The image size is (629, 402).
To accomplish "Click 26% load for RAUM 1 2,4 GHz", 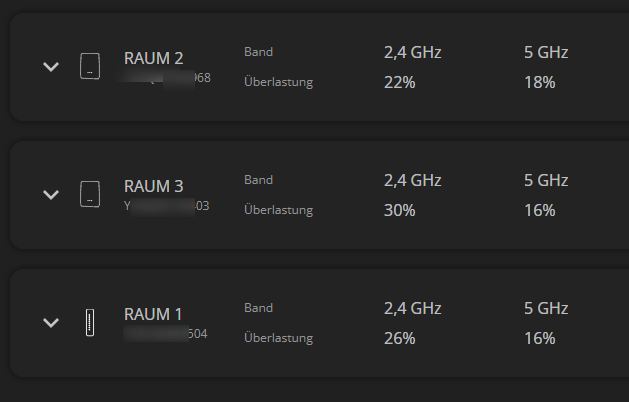I will click(399, 338).
